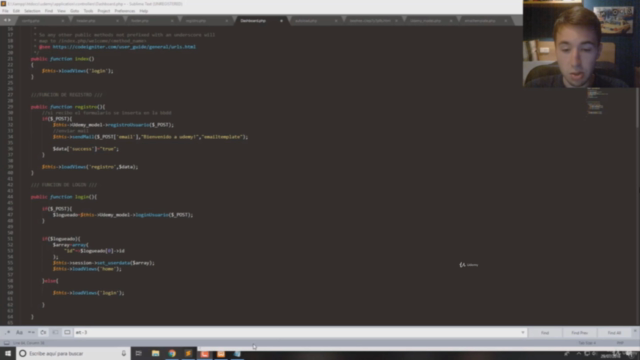The width and height of the screenshot is (640, 360).
Task: Open the Find menu
Action: (49, 11)
